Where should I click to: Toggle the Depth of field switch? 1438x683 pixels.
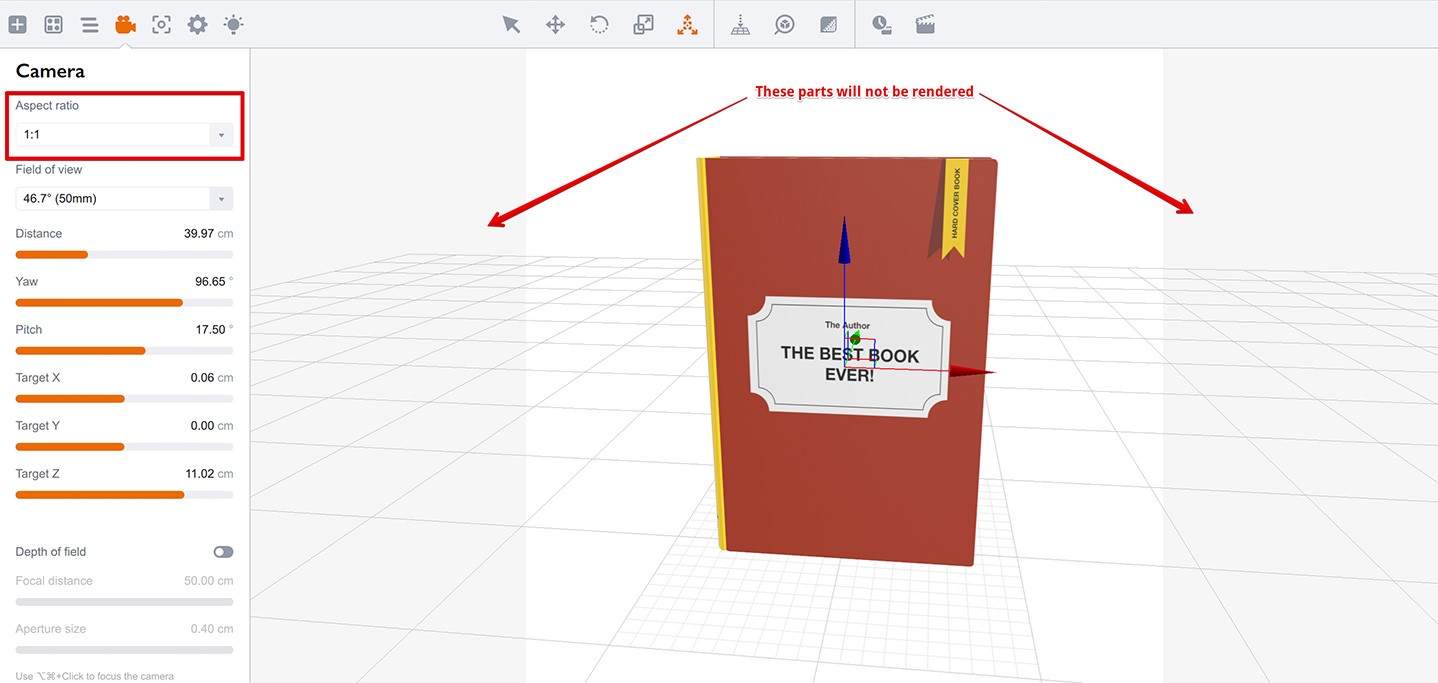(x=223, y=552)
